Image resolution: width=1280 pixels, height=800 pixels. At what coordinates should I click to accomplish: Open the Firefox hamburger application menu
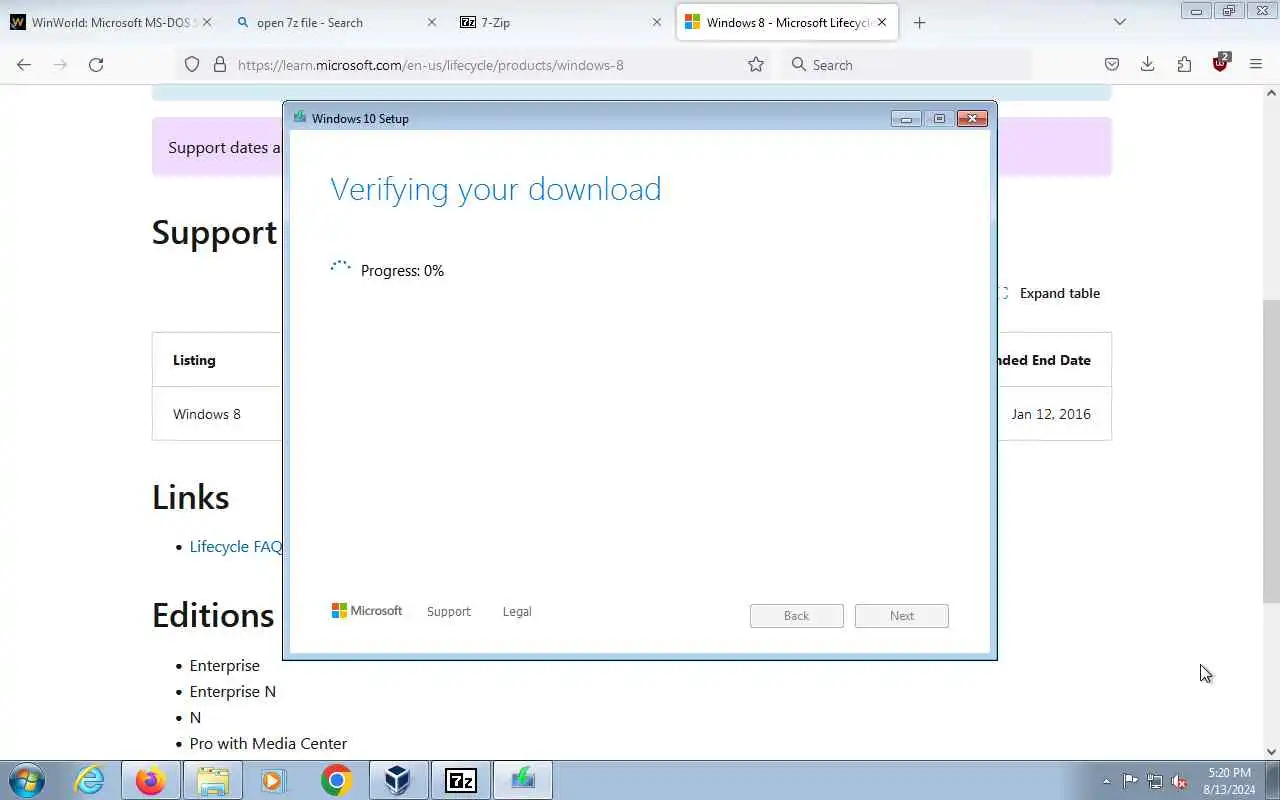pyautogui.click(x=1256, y=64)
